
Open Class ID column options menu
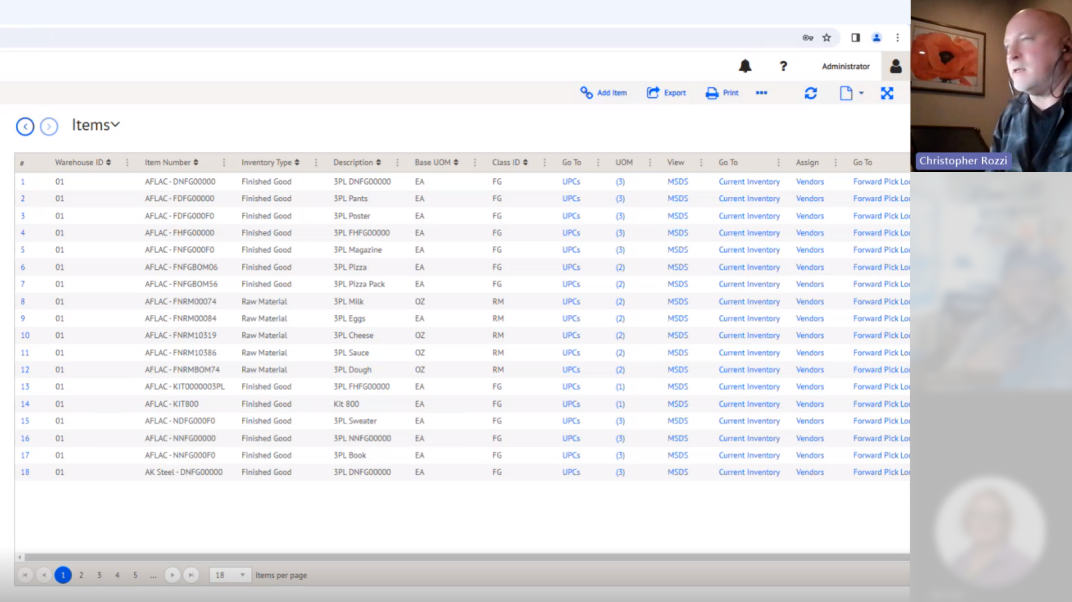point(545,163)
